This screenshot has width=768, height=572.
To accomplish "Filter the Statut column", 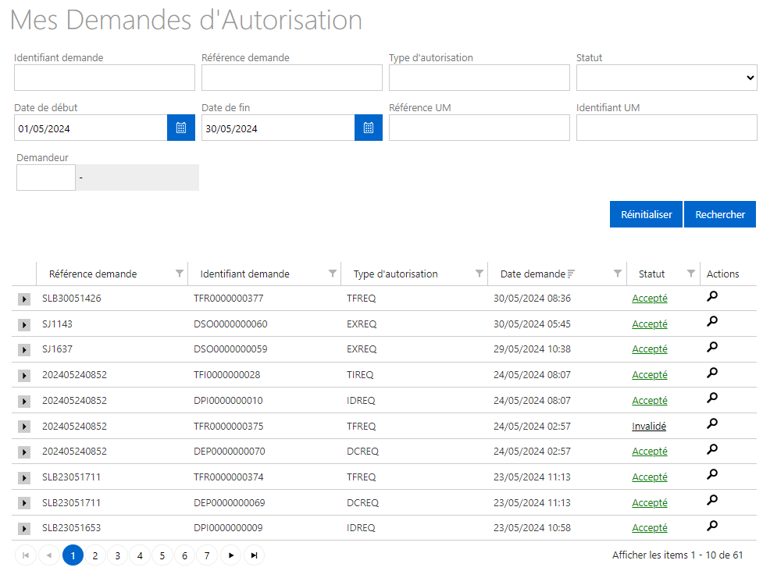I will coord(691,273).
